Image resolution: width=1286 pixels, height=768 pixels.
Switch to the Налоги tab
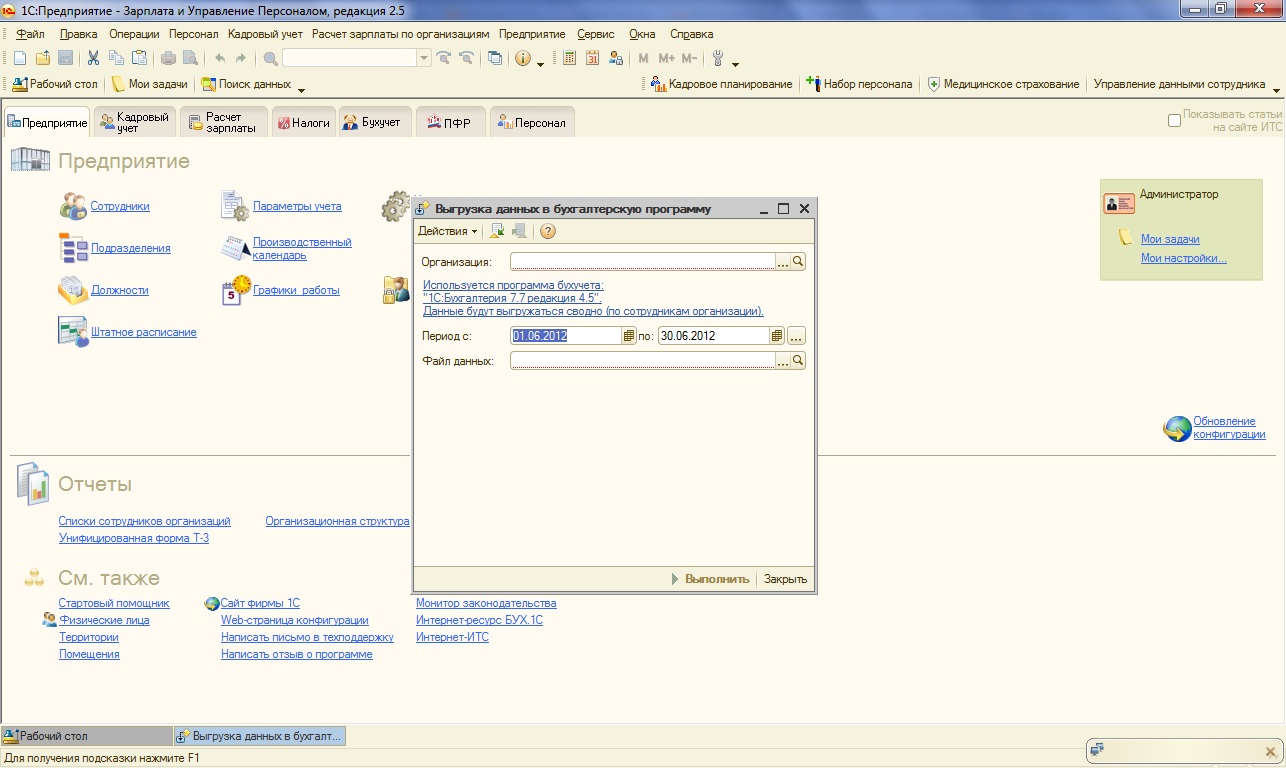(x=303, y=123)
